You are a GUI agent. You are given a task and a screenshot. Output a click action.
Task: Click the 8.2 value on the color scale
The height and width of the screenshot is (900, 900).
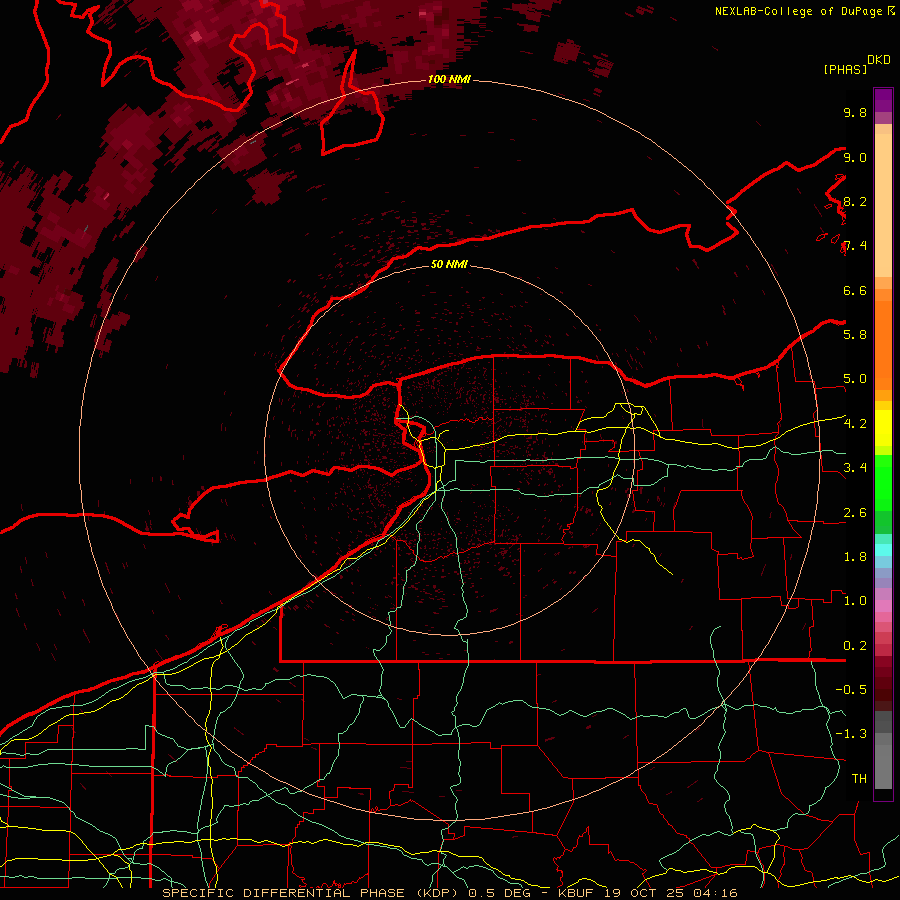(x=855, y=201)
